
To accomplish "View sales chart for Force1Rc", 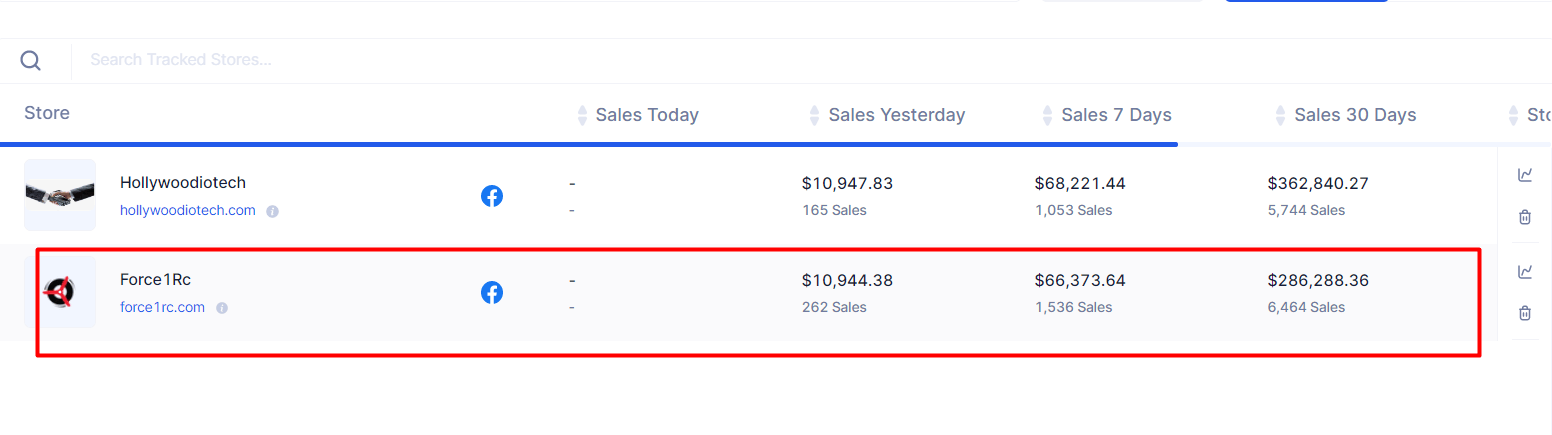I will pyautogui.click(x=1525, y=271).
